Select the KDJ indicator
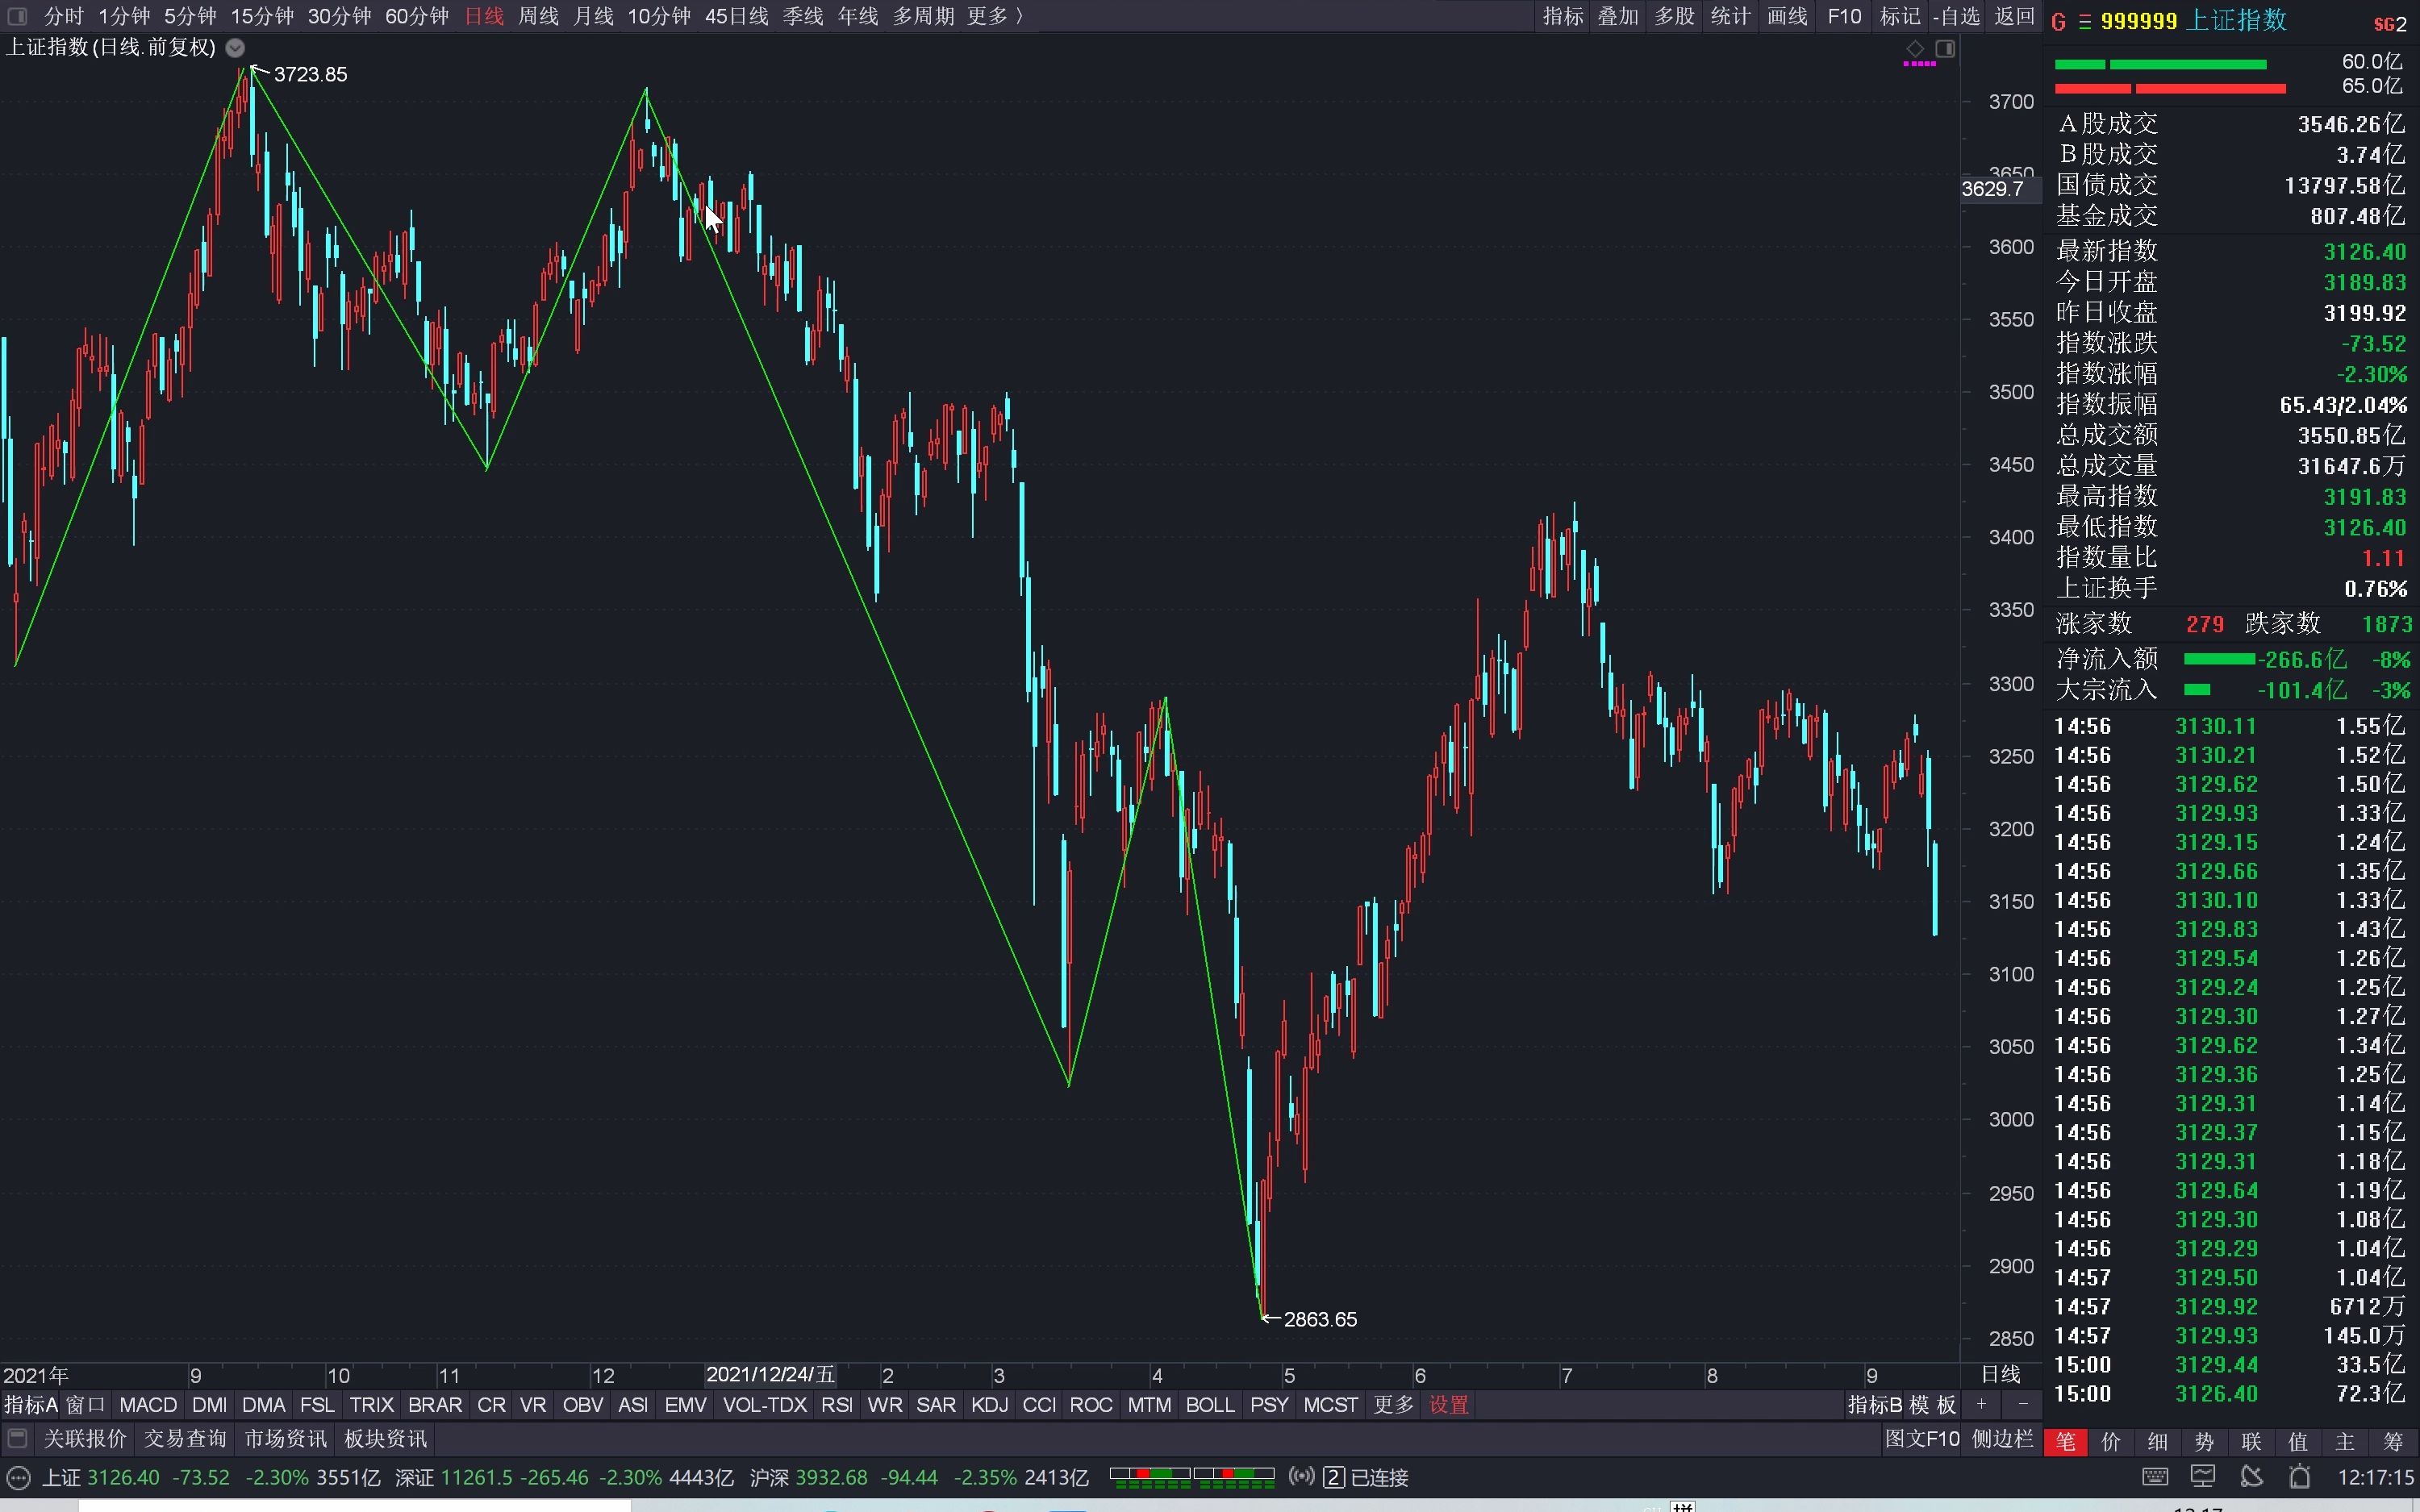The image size is (2420, 1512). click(x=989, y=1404)
